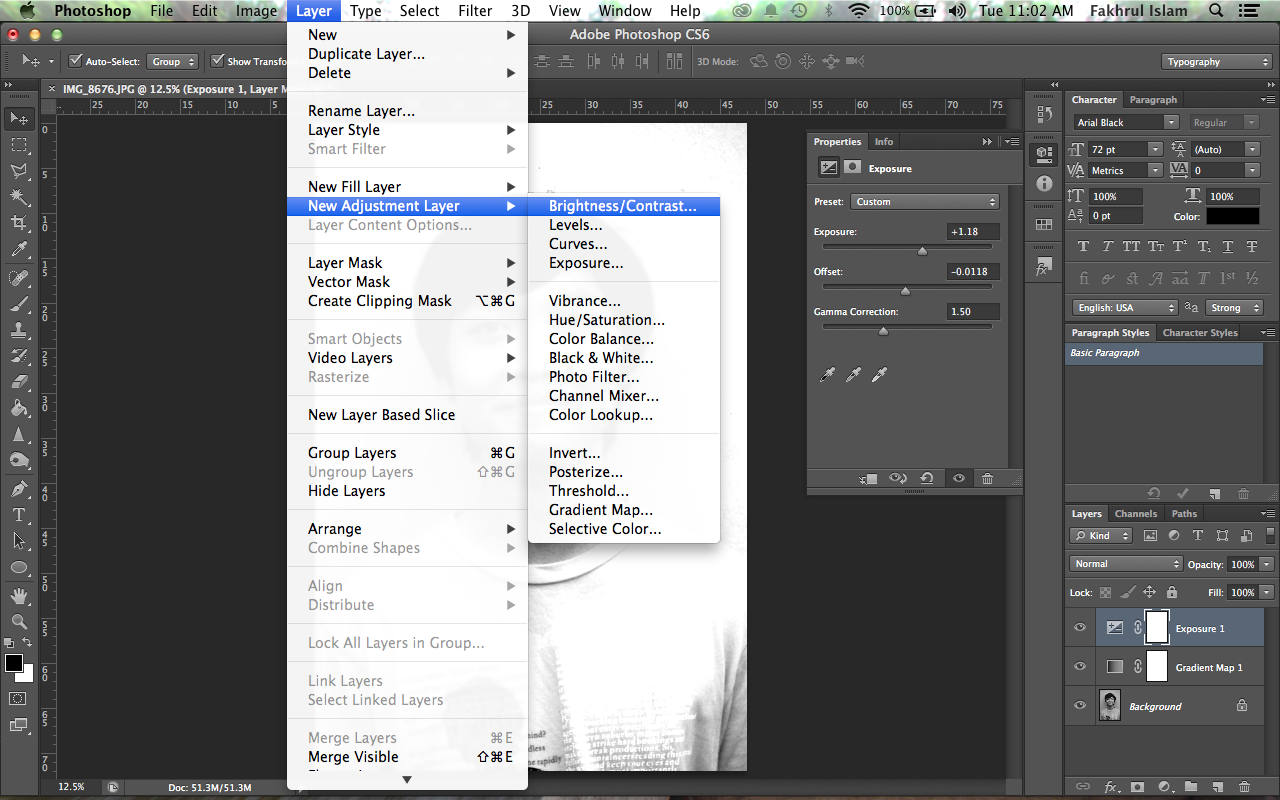Viewport: 1280px width, 800px height.
Task: Reset adjustment defaults in Properties panel
Action: point(927,479)
